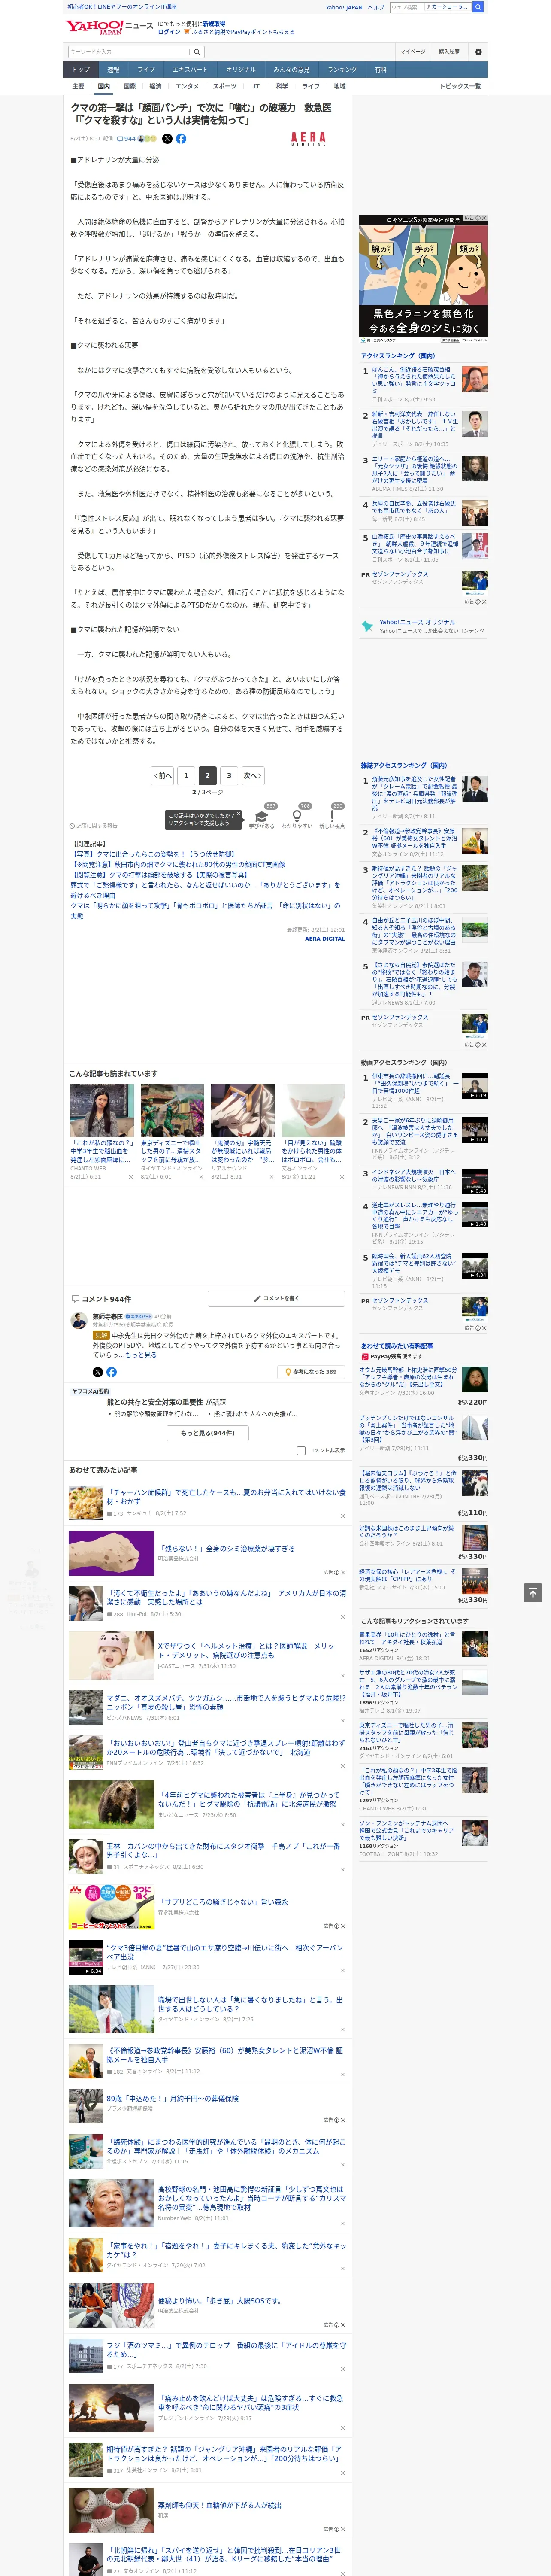Viewport: 551px width, 2576px height.
Task: Select ランキング tab
Action: pyautogui.click(x=343, y=70)
